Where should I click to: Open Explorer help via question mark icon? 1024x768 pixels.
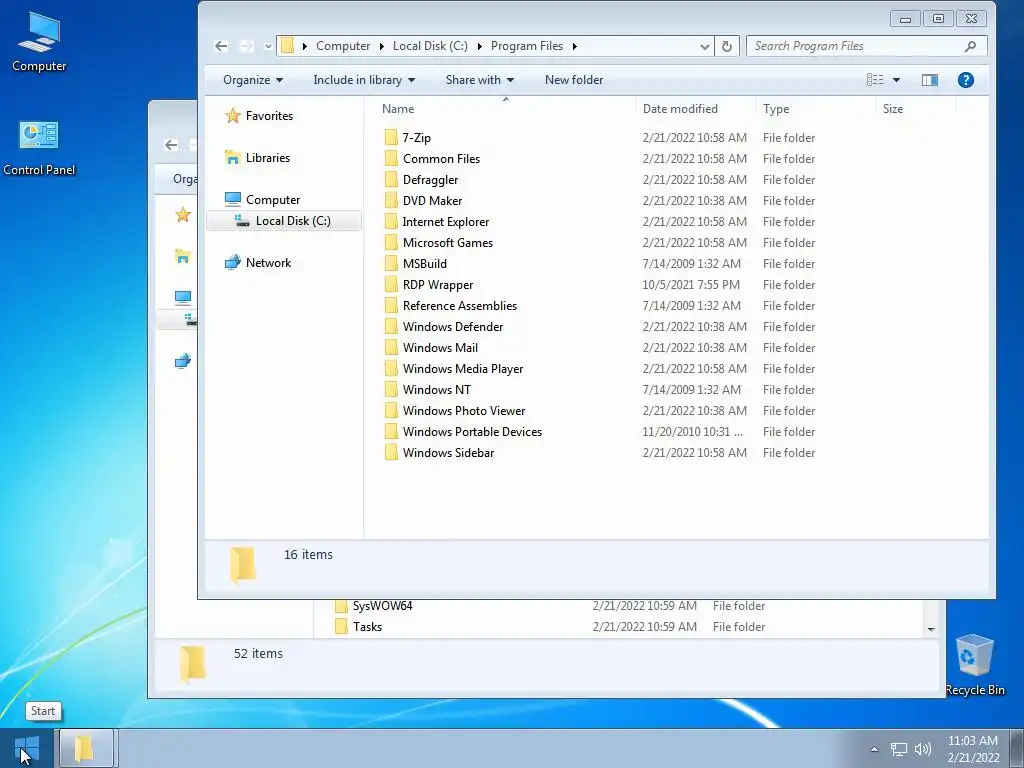click(965, 80)
